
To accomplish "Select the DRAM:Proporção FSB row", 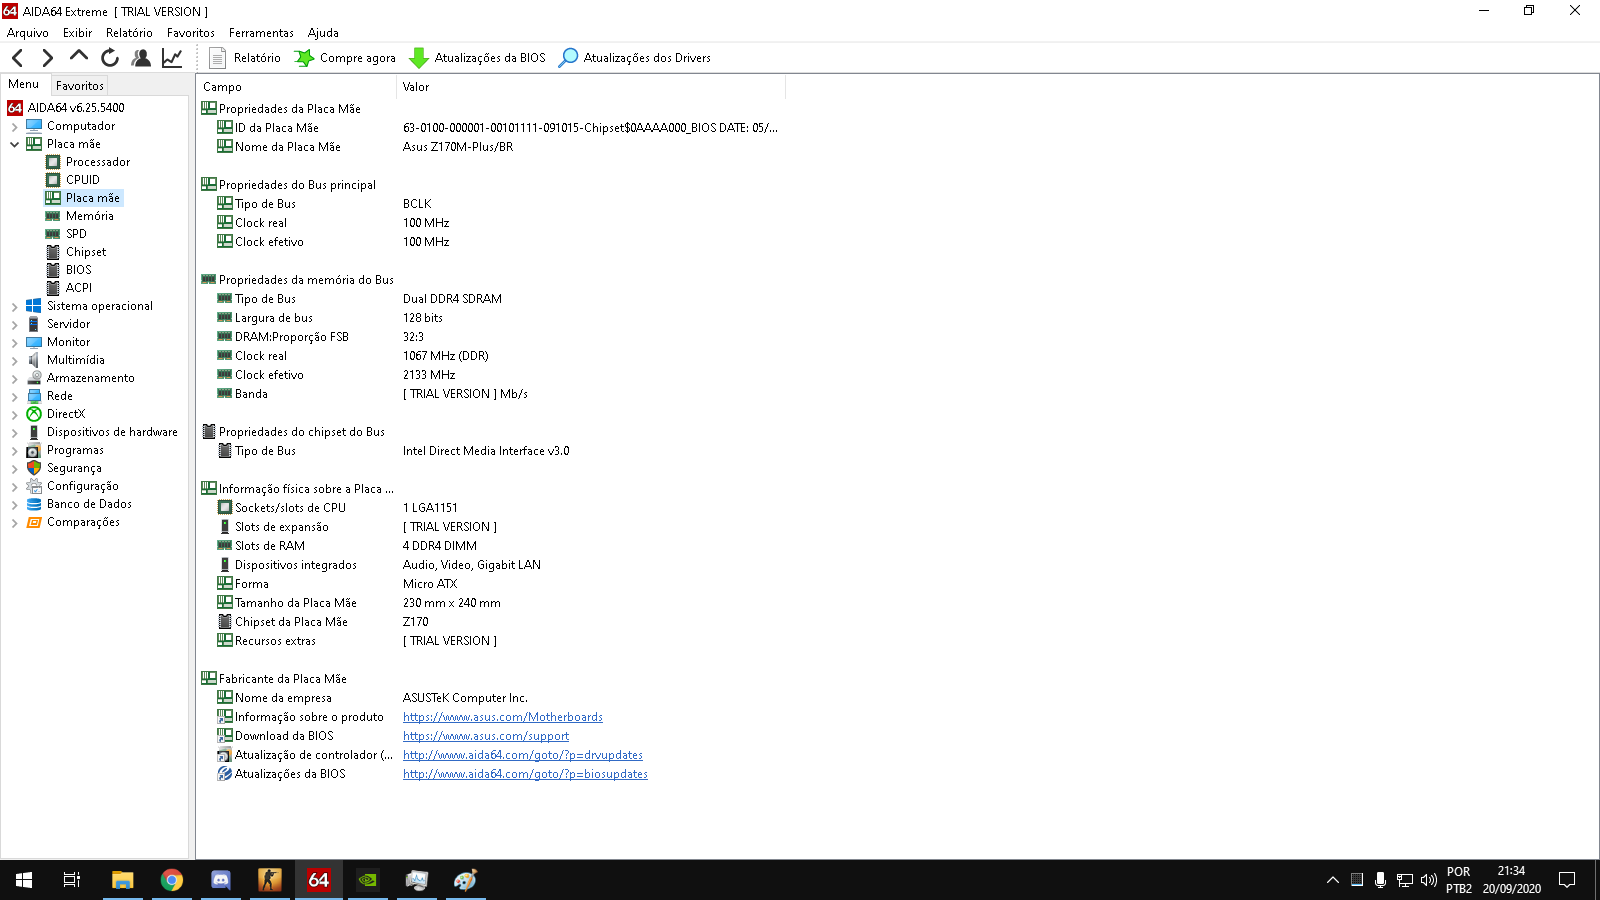I will pos(490,337).
